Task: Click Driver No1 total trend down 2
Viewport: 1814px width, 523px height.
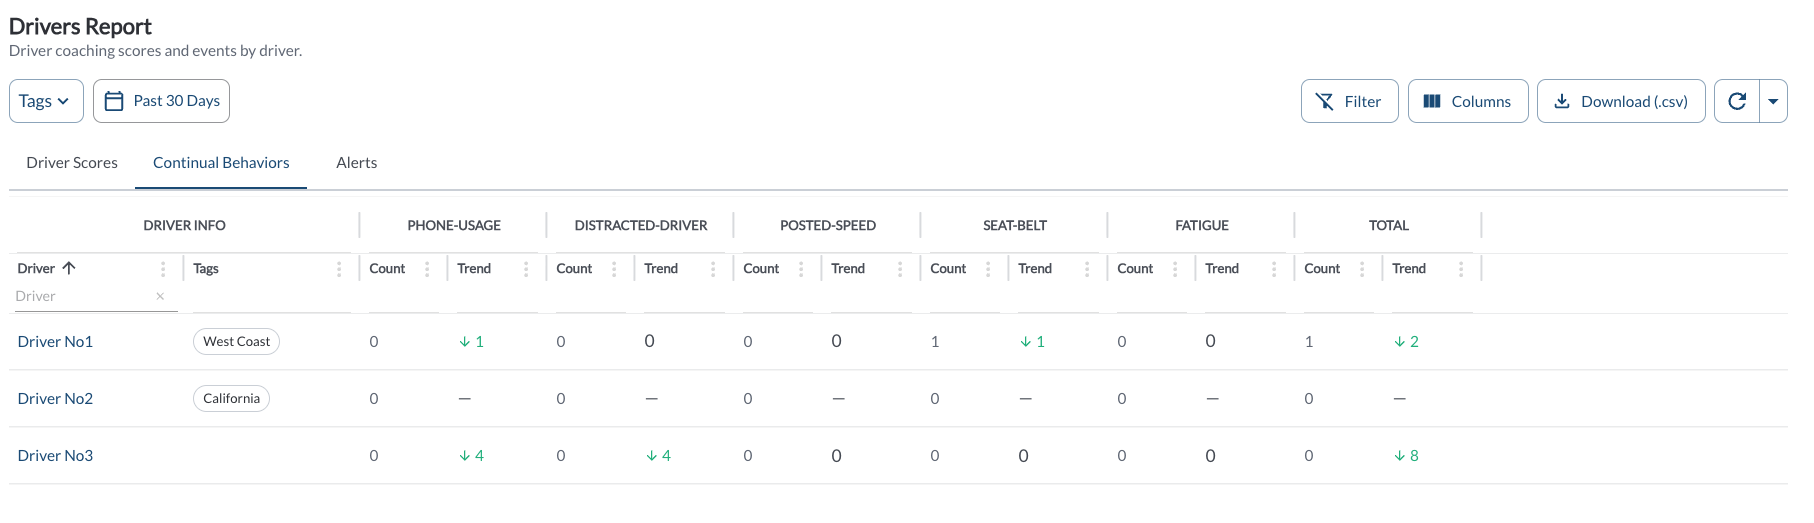Action: (x=1406, y=341)
